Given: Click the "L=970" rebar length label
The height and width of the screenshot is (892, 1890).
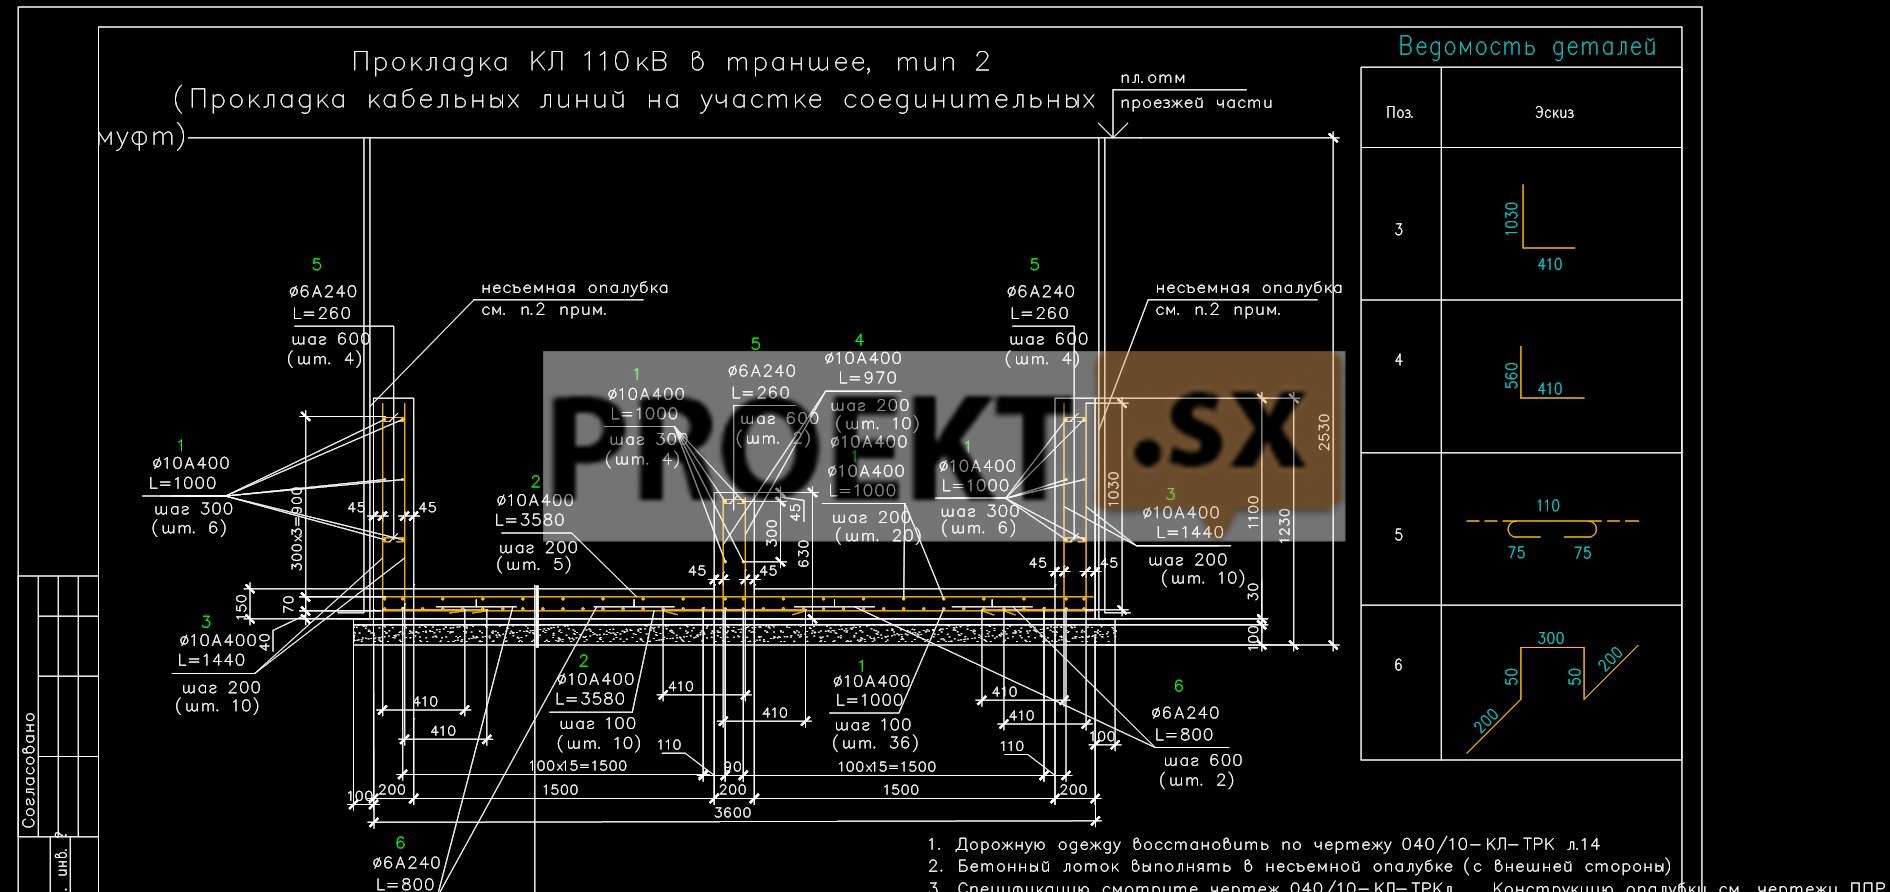Looking at the screenshot, I should (x=867, y=378).
